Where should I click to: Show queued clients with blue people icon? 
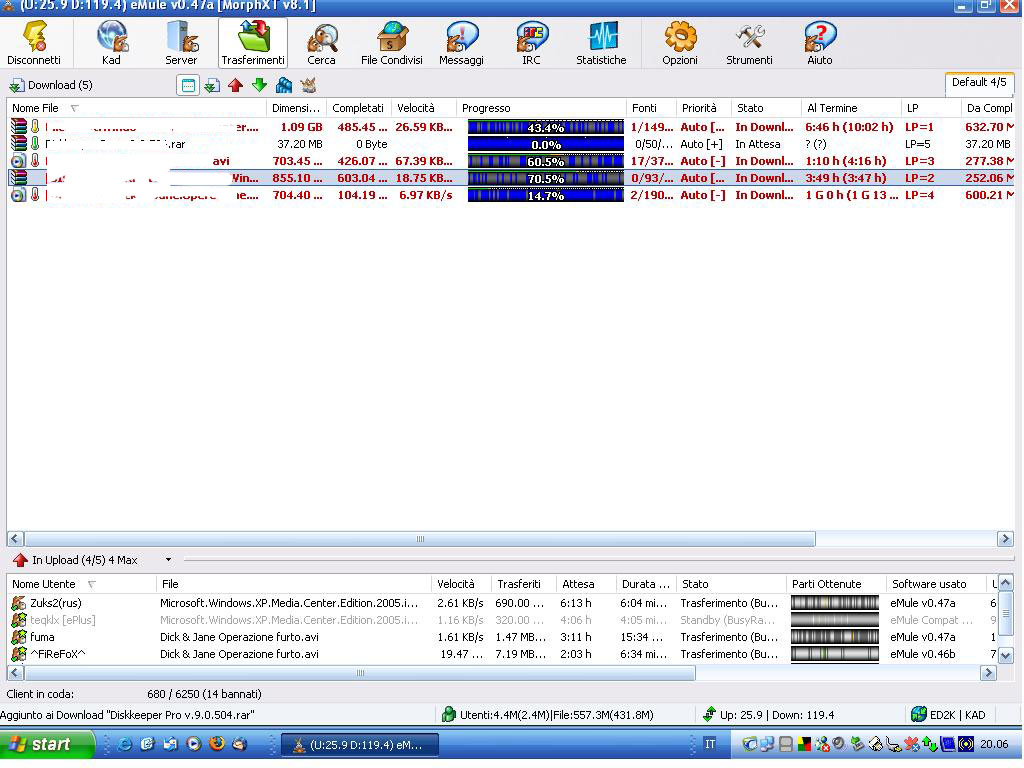pyautogui.click(x=284, y=85)
